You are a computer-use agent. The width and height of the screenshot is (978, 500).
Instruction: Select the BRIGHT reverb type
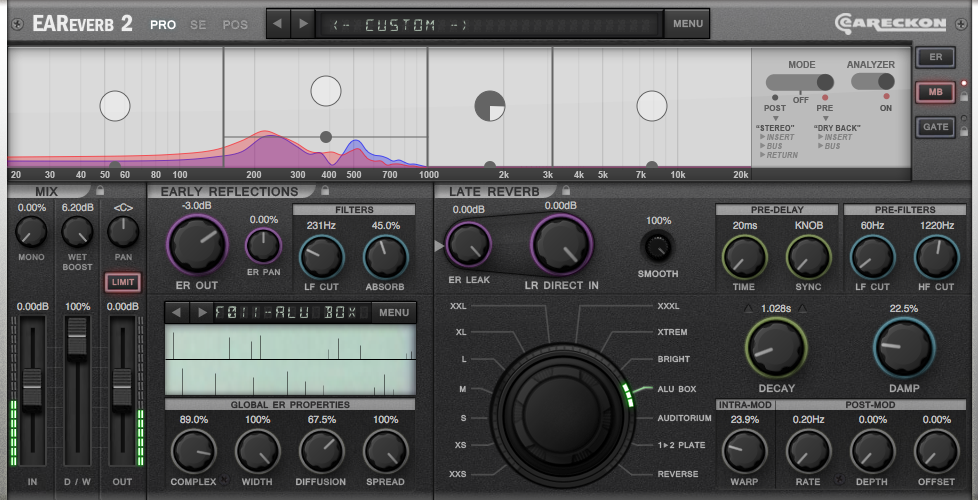coord(674,359)
